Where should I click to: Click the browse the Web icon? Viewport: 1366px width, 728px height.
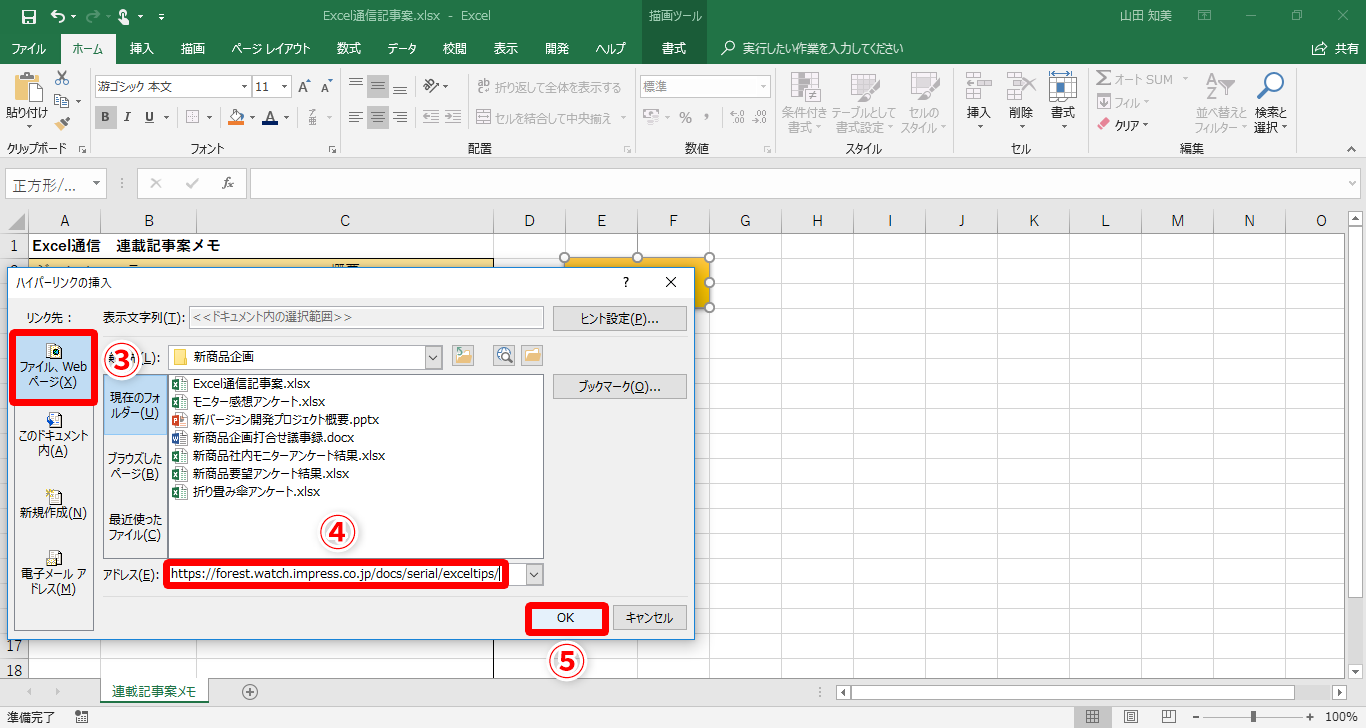[x=505, y=355]
